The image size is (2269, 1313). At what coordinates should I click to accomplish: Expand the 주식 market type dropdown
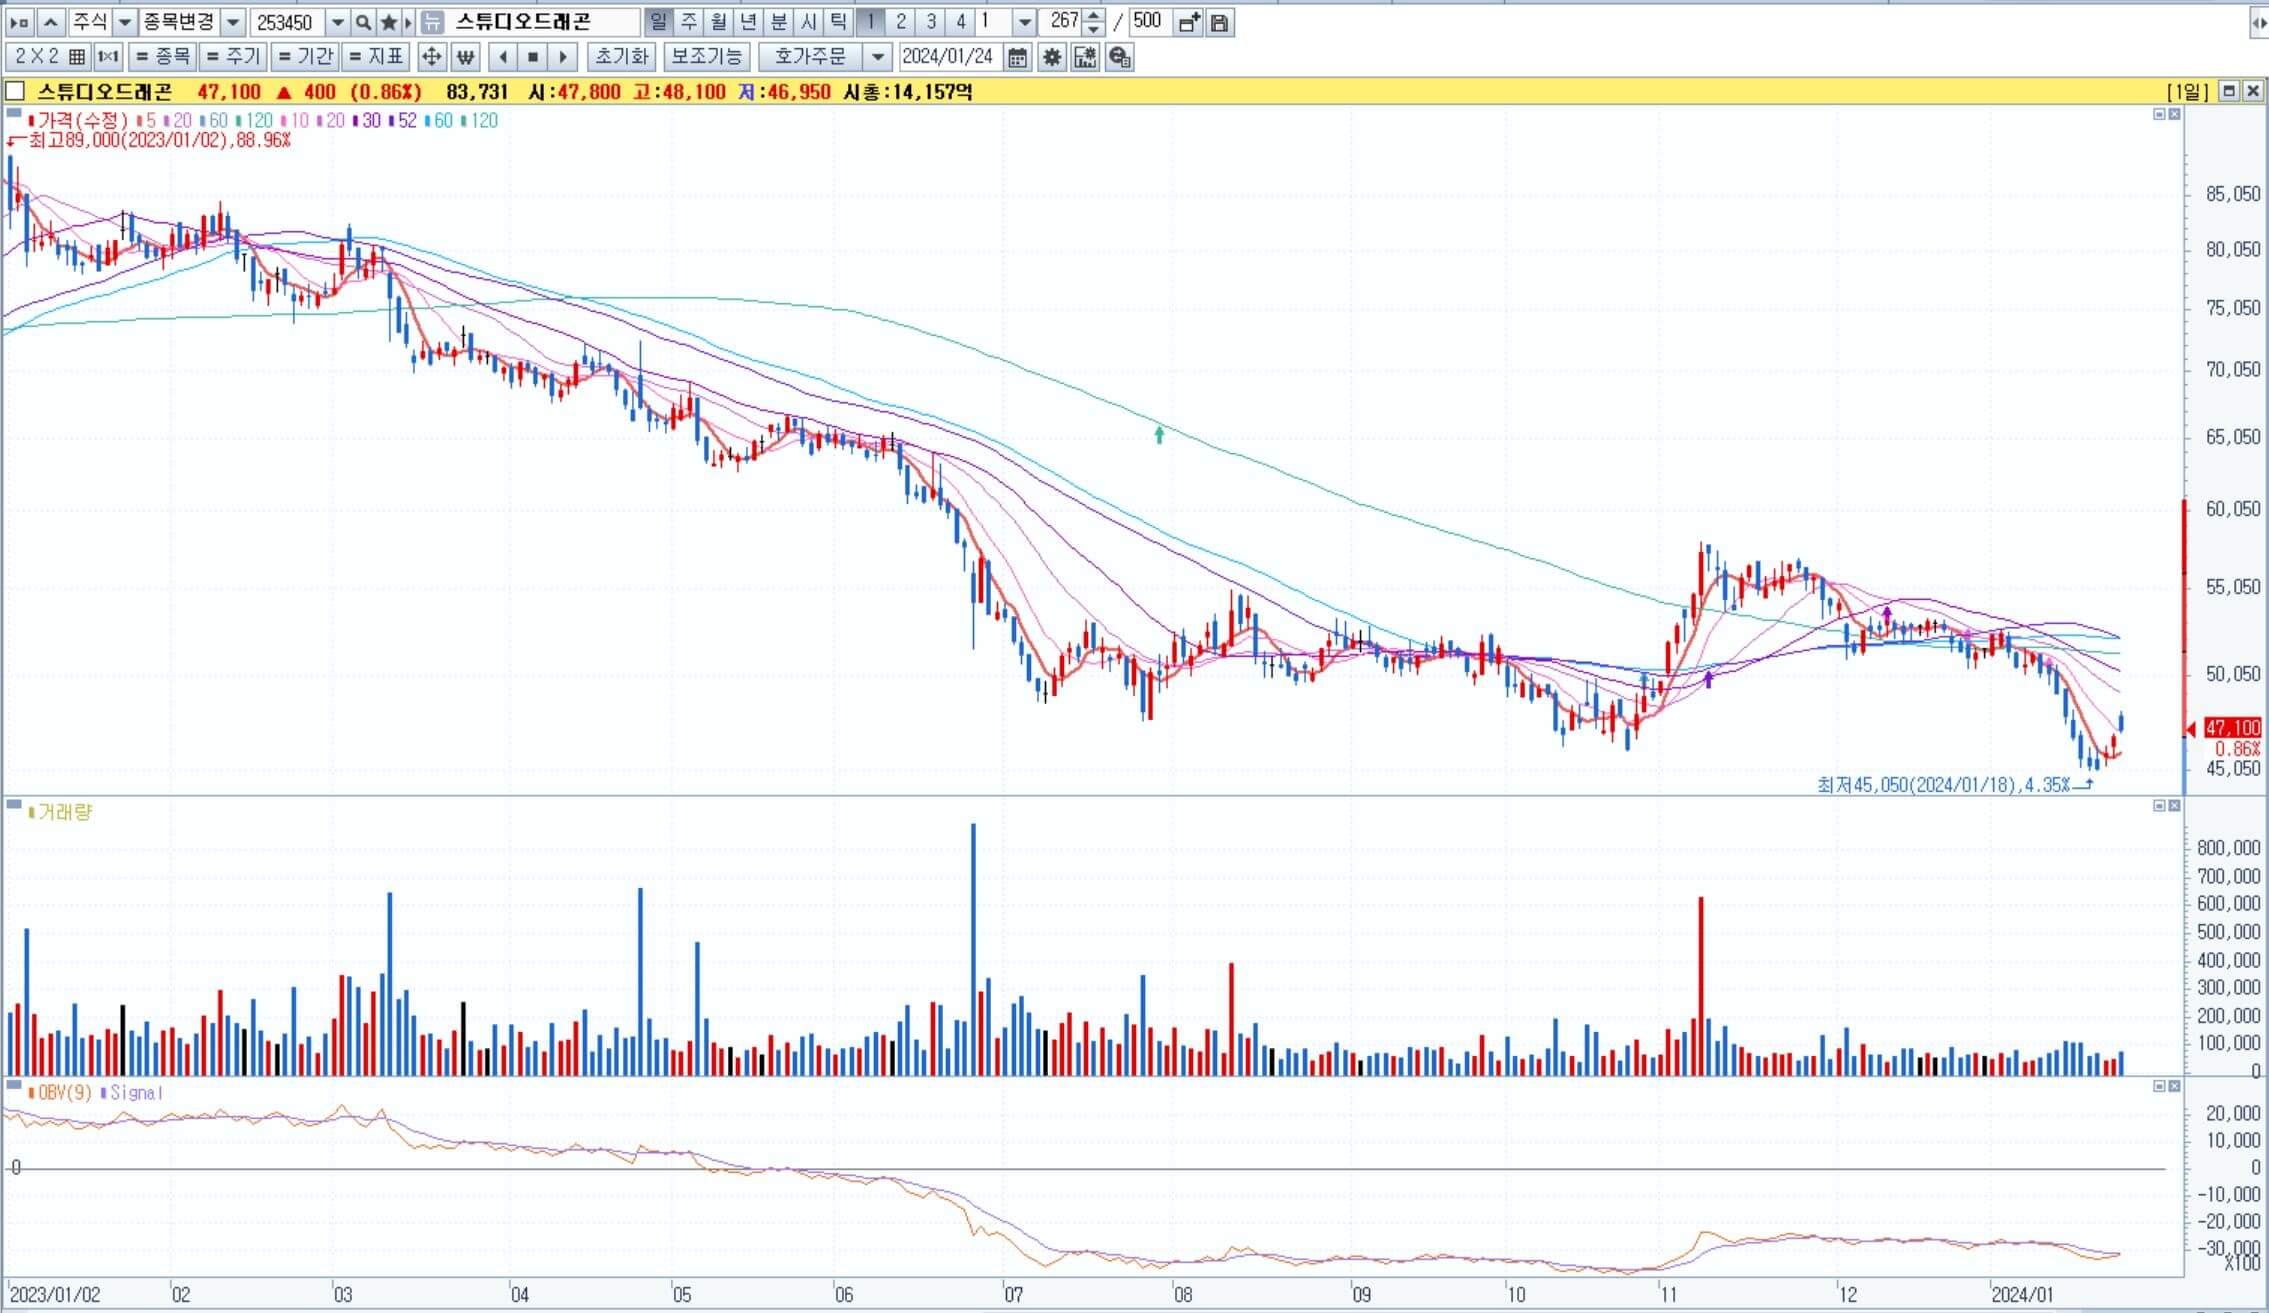125,22
